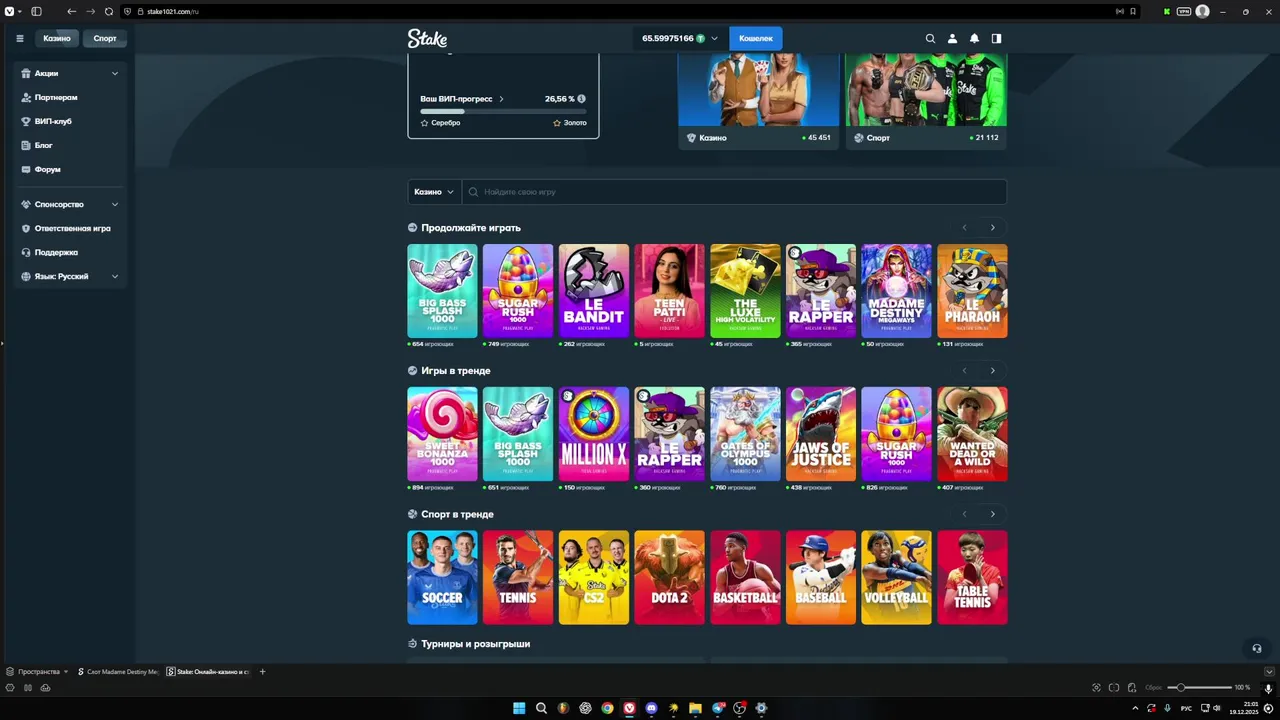Open Блог in sidebar
This screenshot has width=1280, height=720.
click(70, 145)
